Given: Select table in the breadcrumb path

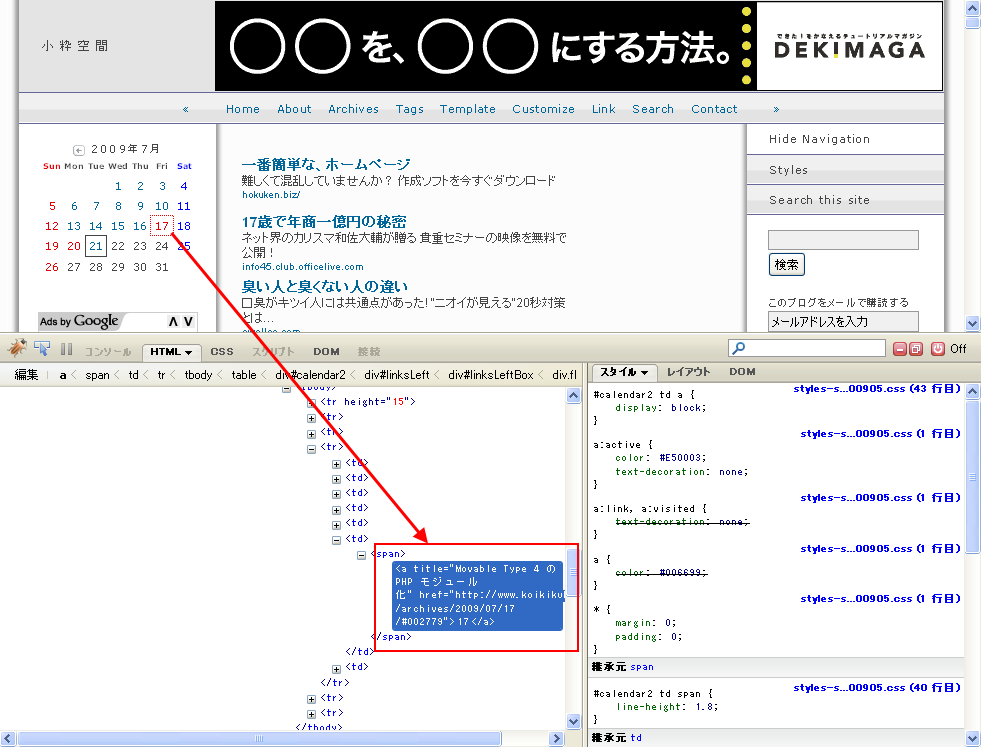Looking at the screenshot, I should pos(244,375).
